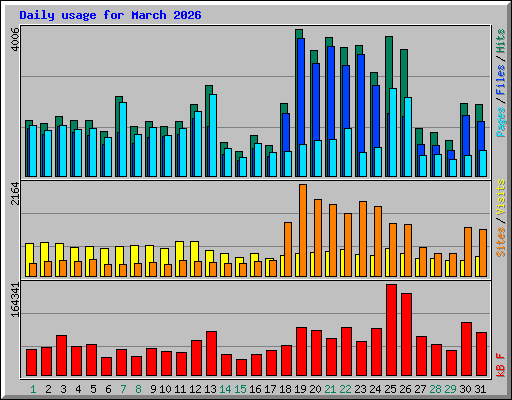Click the 'Hits' legend label
This screenshot has width=512, height=400.
coord(501,41)
